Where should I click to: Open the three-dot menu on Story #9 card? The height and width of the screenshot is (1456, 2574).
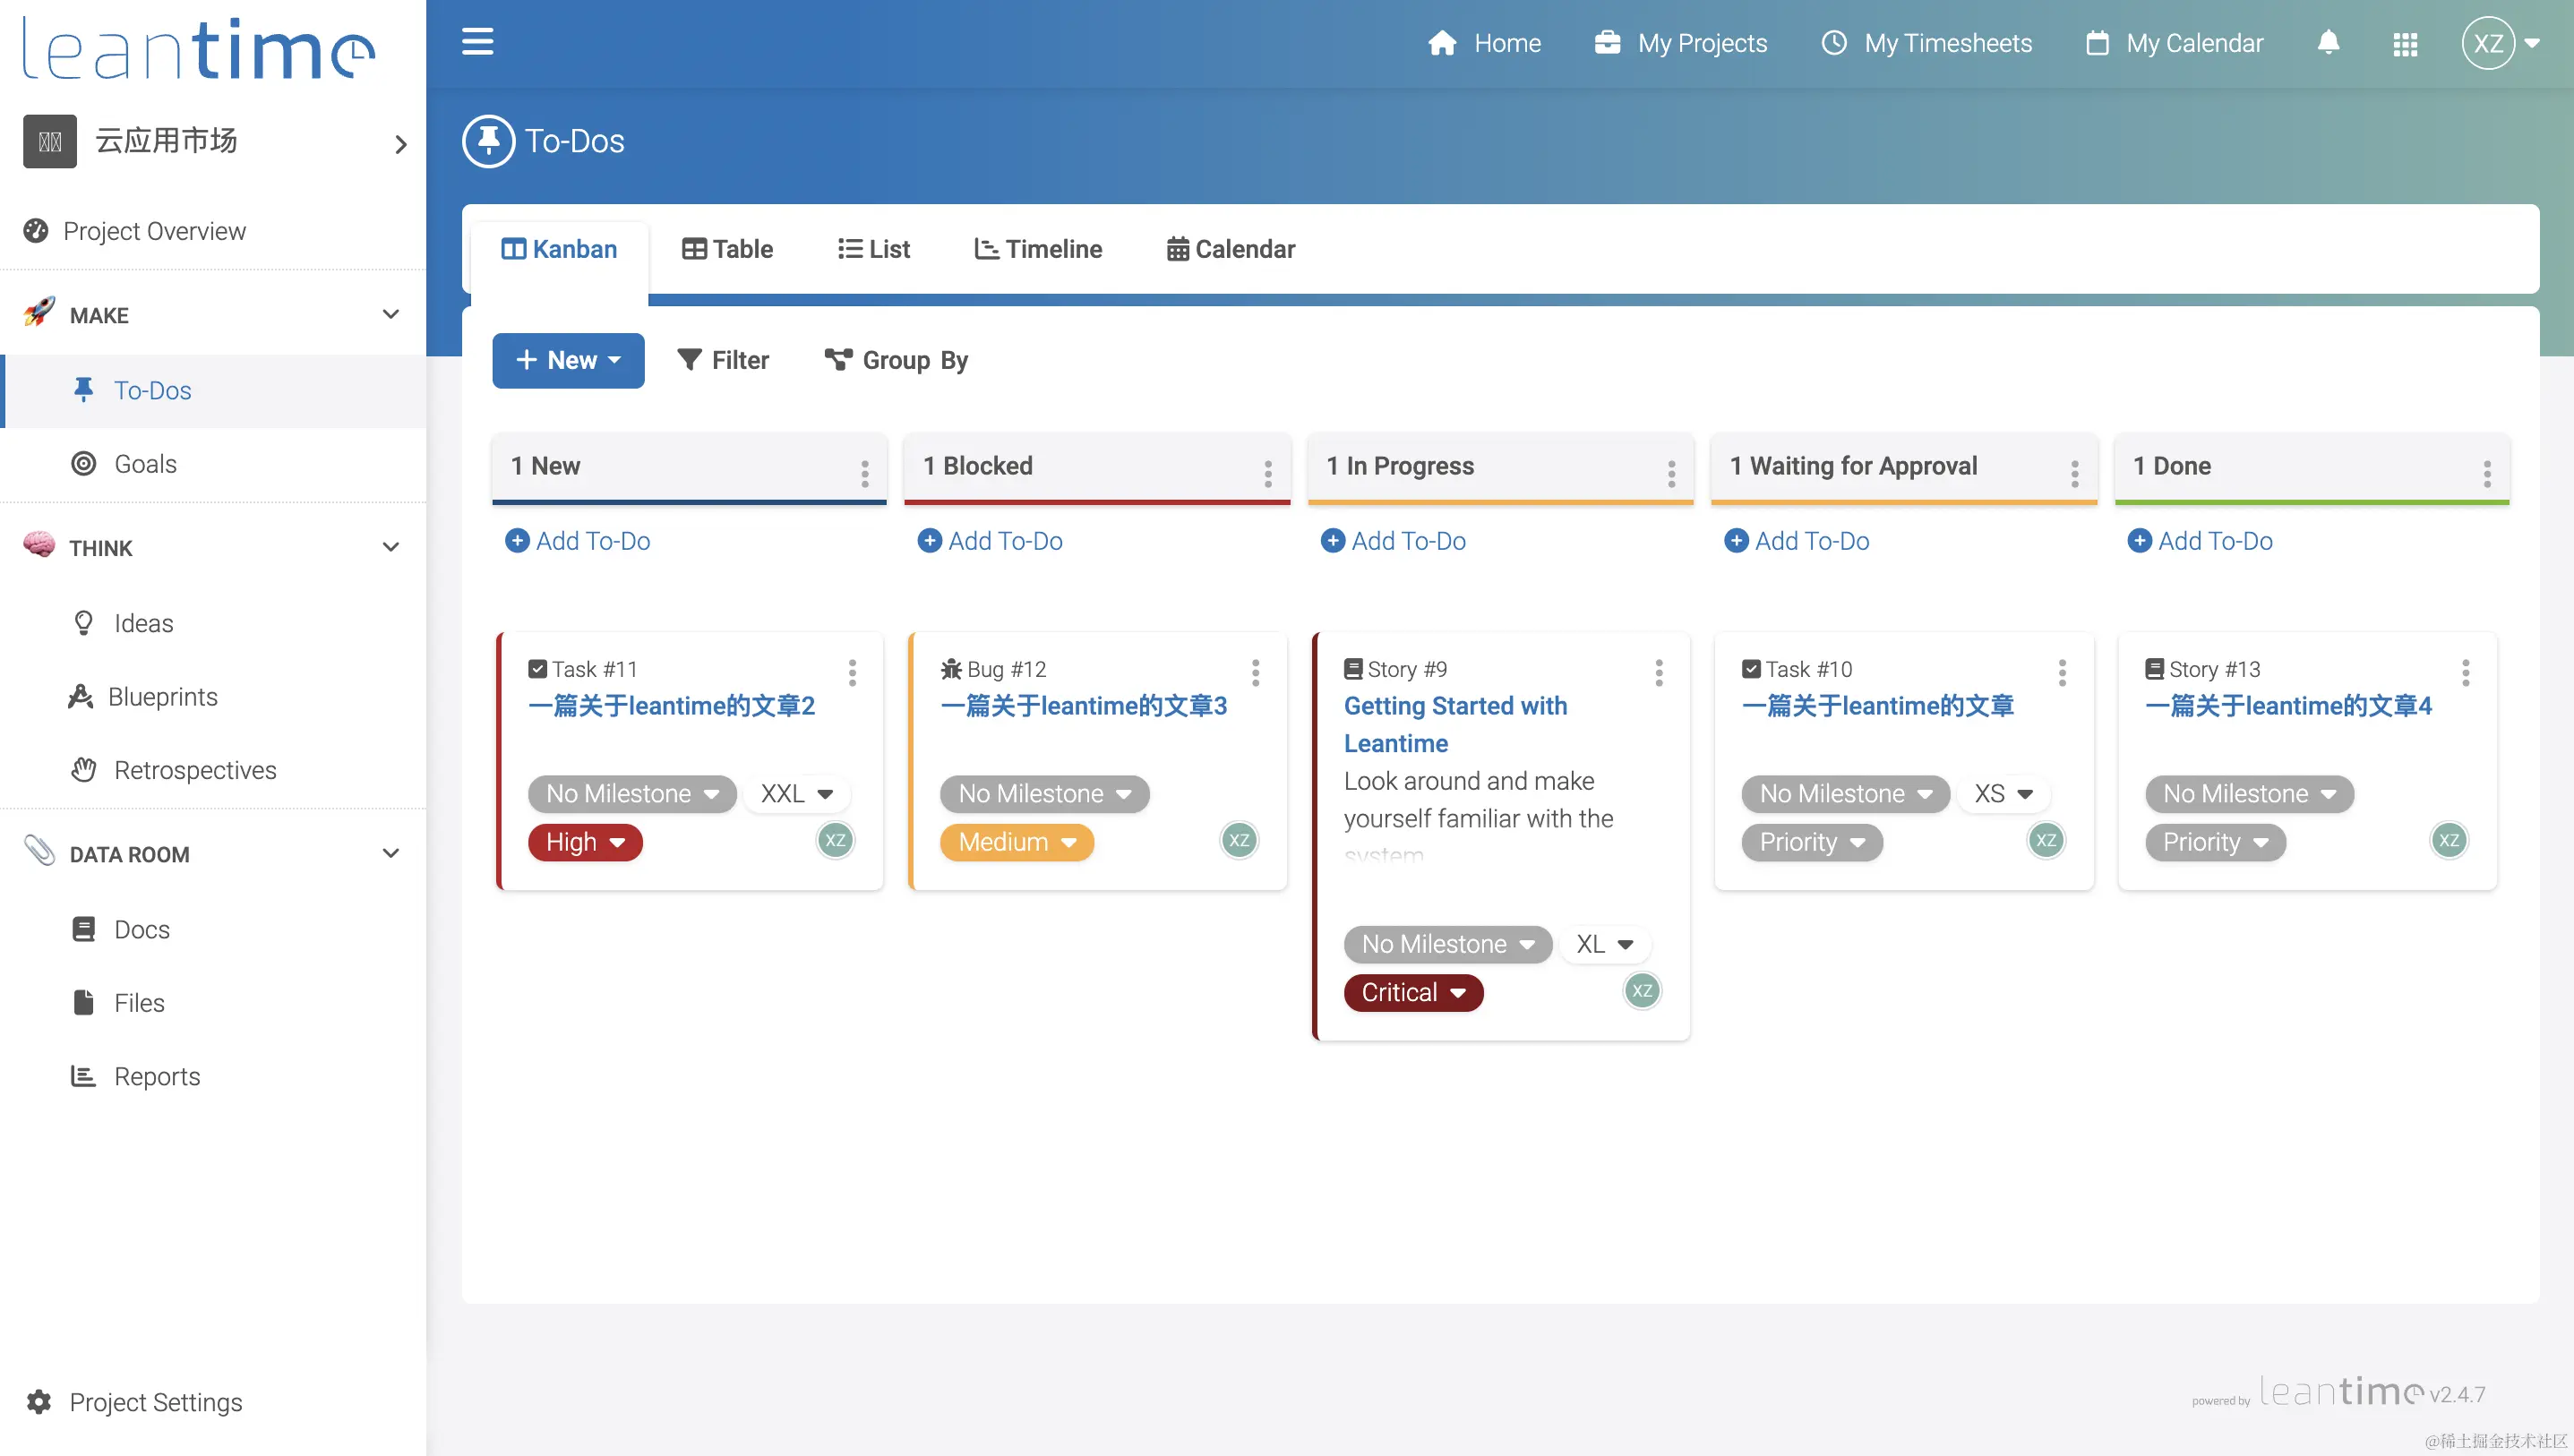(1658, 672)
